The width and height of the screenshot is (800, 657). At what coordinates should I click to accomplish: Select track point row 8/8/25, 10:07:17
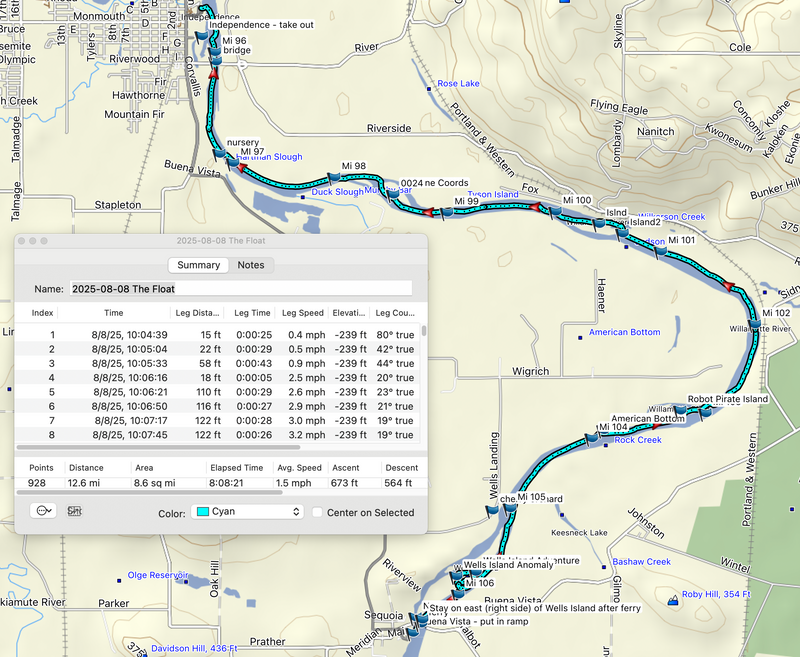pyautogui.click(x=218, y=420)
